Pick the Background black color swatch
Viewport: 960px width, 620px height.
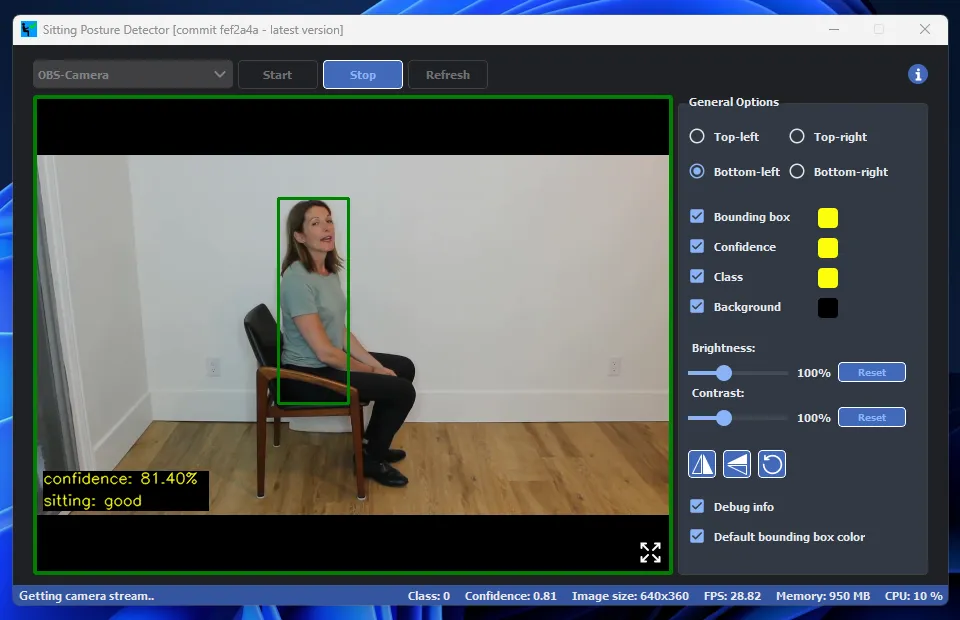click(x=828, y=307)
